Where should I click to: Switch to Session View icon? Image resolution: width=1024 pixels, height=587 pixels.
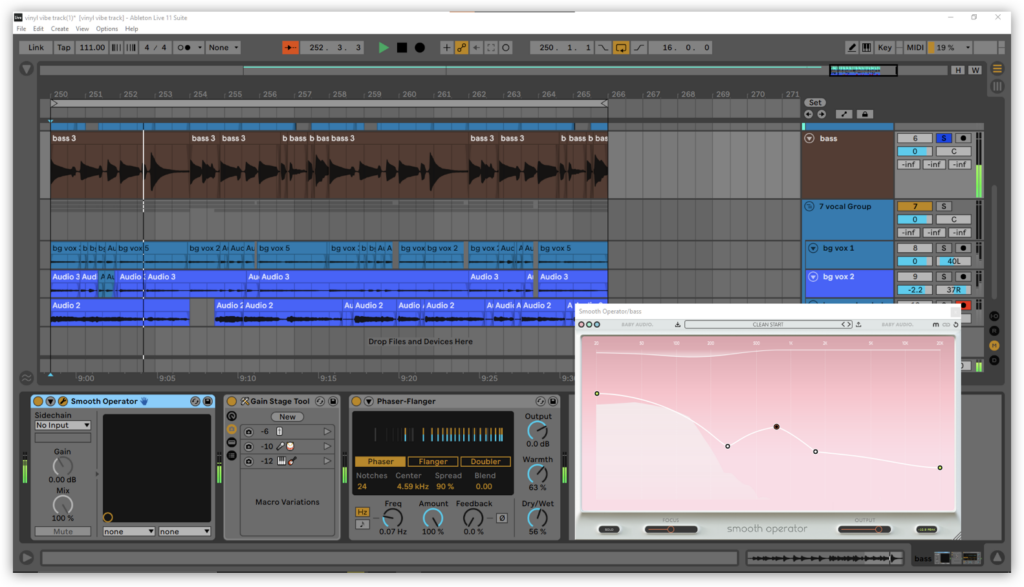coord(997,86)
